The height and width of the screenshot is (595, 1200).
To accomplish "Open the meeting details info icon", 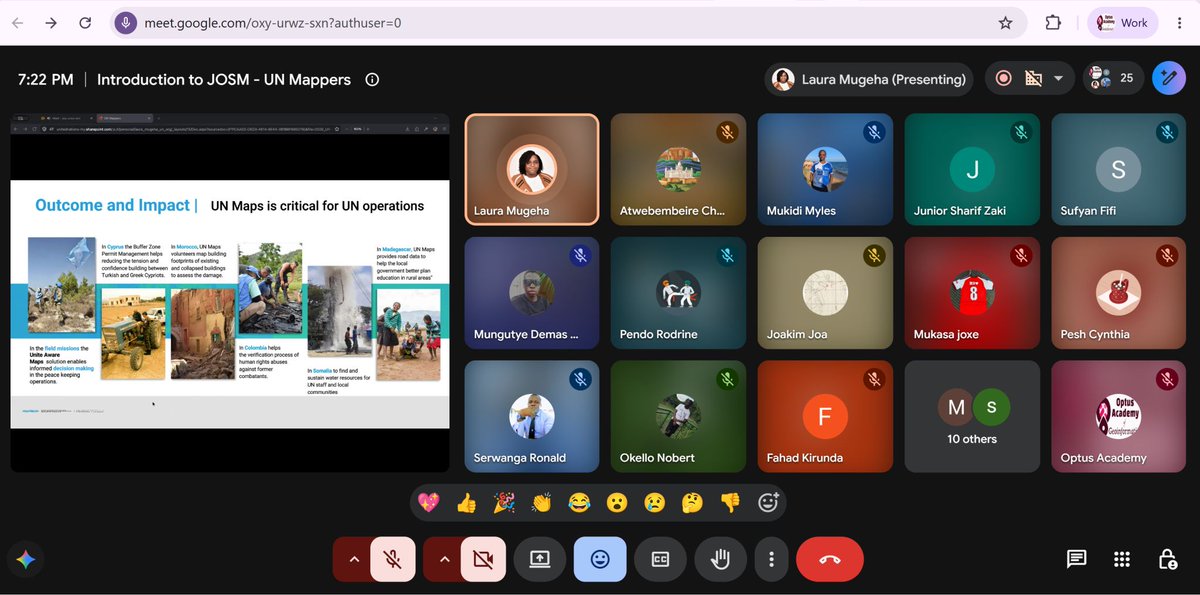I will tap(372, 79).
